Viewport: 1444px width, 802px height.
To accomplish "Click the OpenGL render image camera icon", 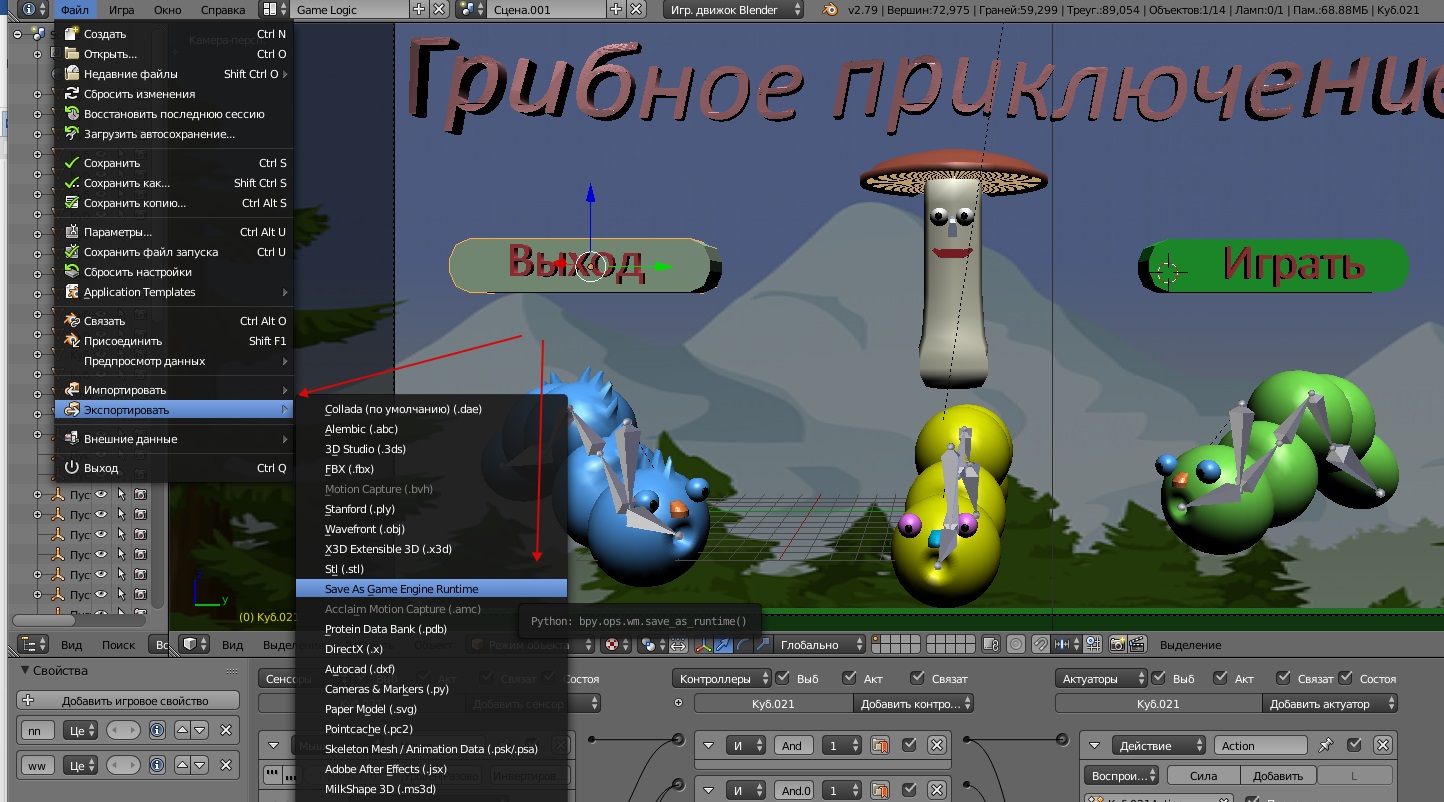I will (x=1118, y=645).
